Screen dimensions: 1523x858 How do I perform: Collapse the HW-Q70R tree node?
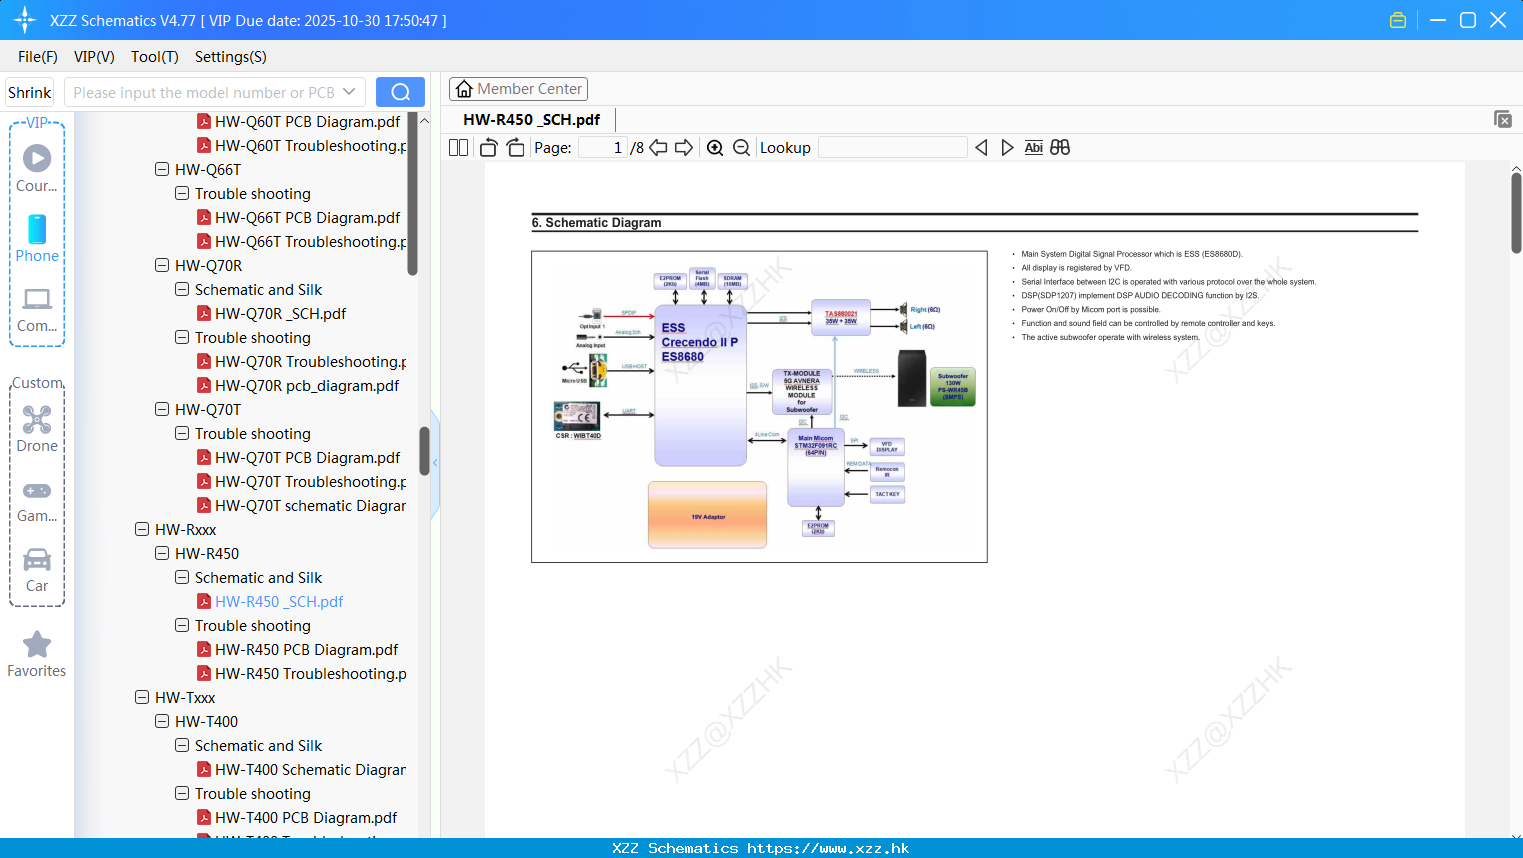162,266
